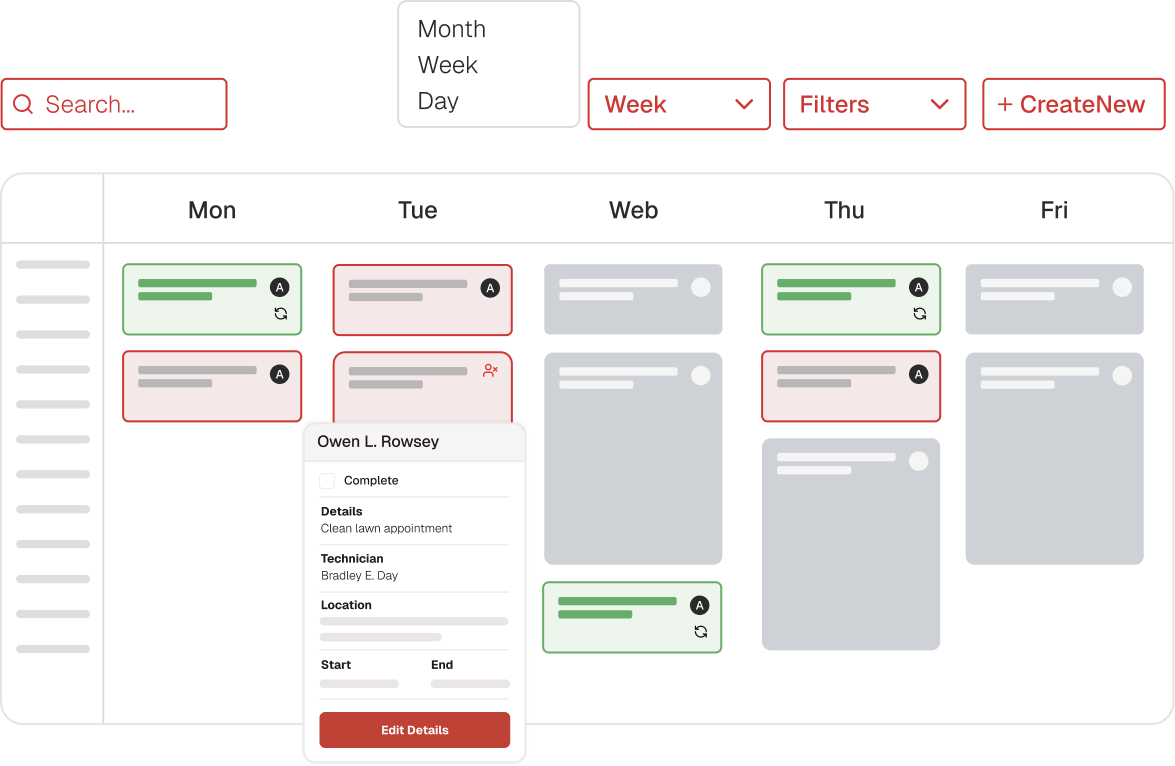Click the plus icon in CreateNew
The width and height of the screenshot is (1175, 766).
pos(1005,105)
